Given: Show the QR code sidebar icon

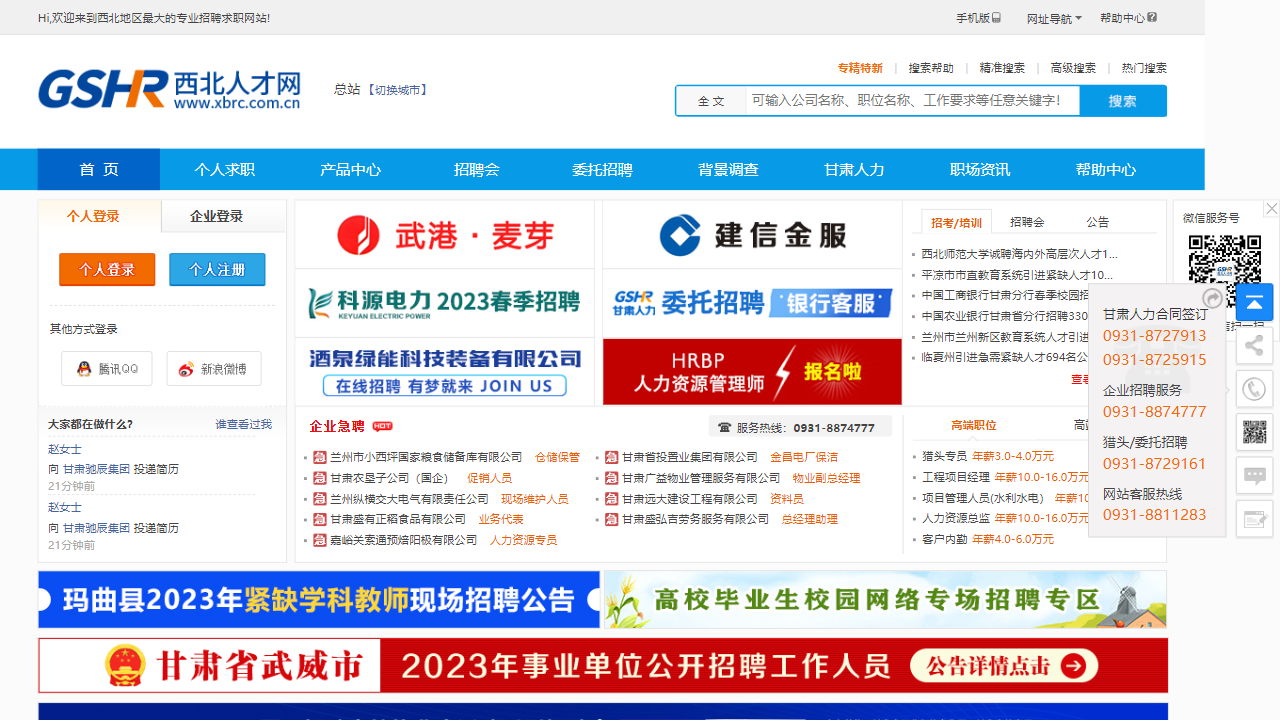Looking at the screenshot, I should pos(1254,432).
